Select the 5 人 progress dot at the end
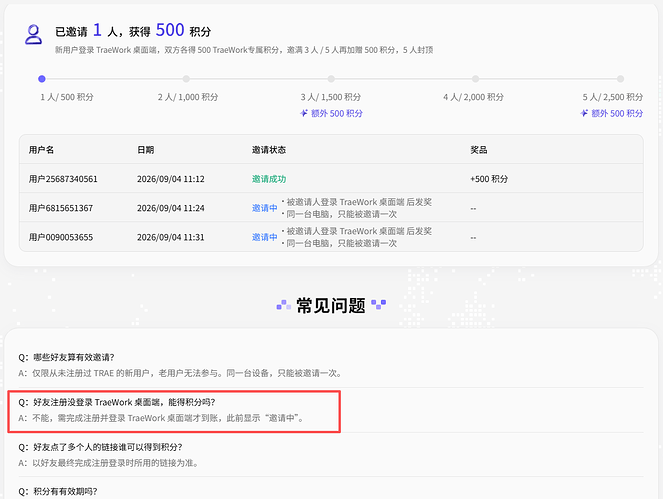This screenshot has width=663, height=499. 620,79
